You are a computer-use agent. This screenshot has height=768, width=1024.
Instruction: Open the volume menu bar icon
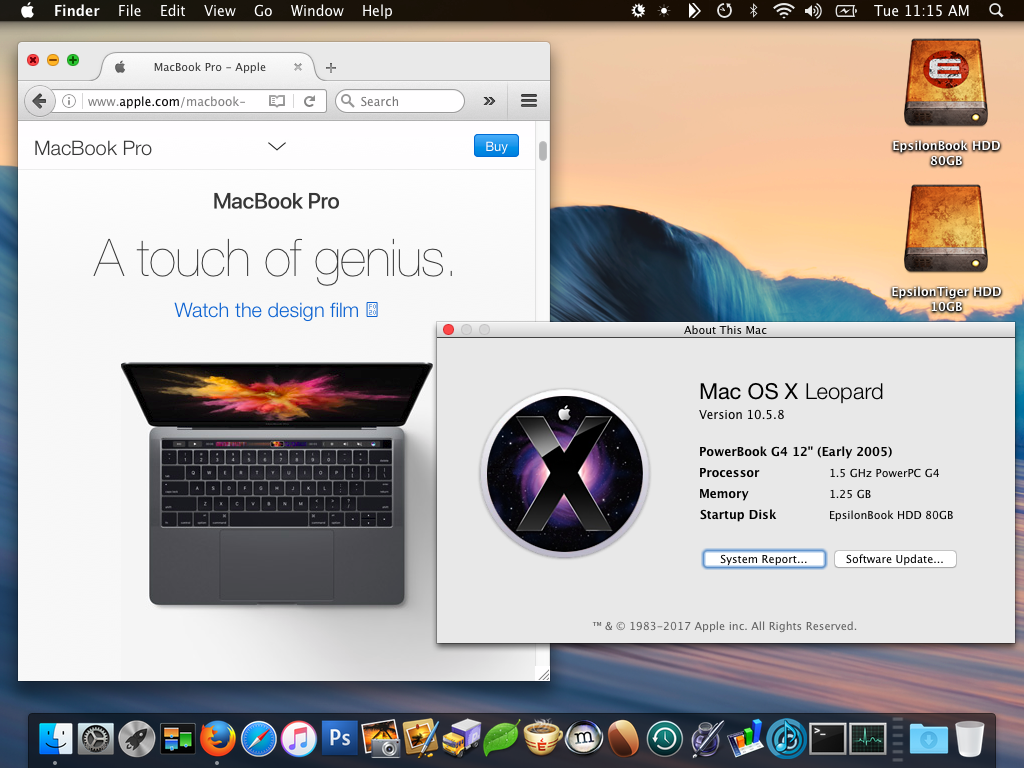pos(813,10)
